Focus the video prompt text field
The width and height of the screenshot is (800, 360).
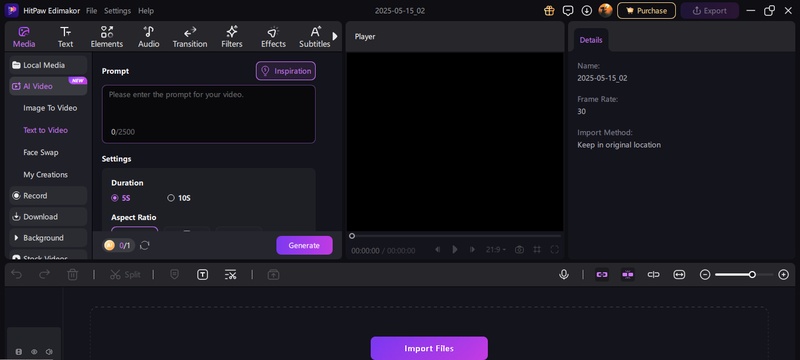click(x=209, y=114)
